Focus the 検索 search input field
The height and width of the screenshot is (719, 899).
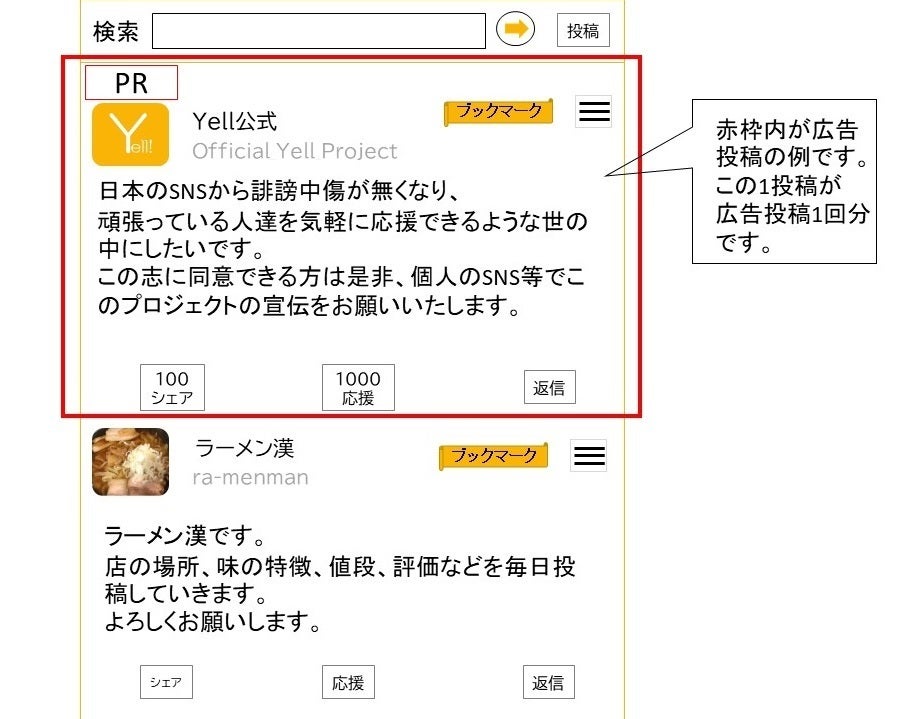click(x=319, y=31)
